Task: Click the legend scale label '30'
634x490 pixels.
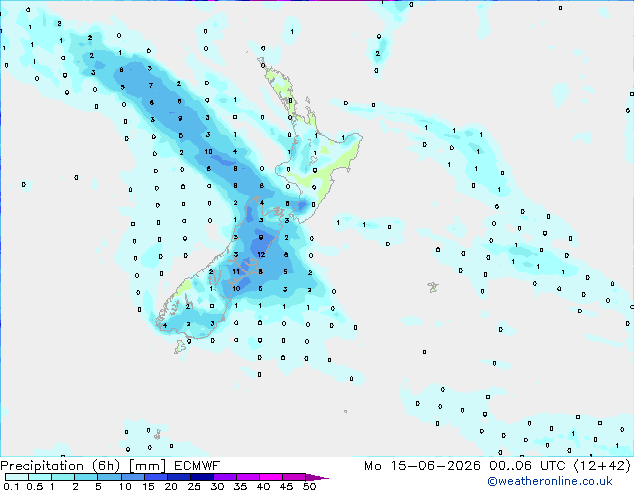Action: pyautogui.click(x=217, y=486)
